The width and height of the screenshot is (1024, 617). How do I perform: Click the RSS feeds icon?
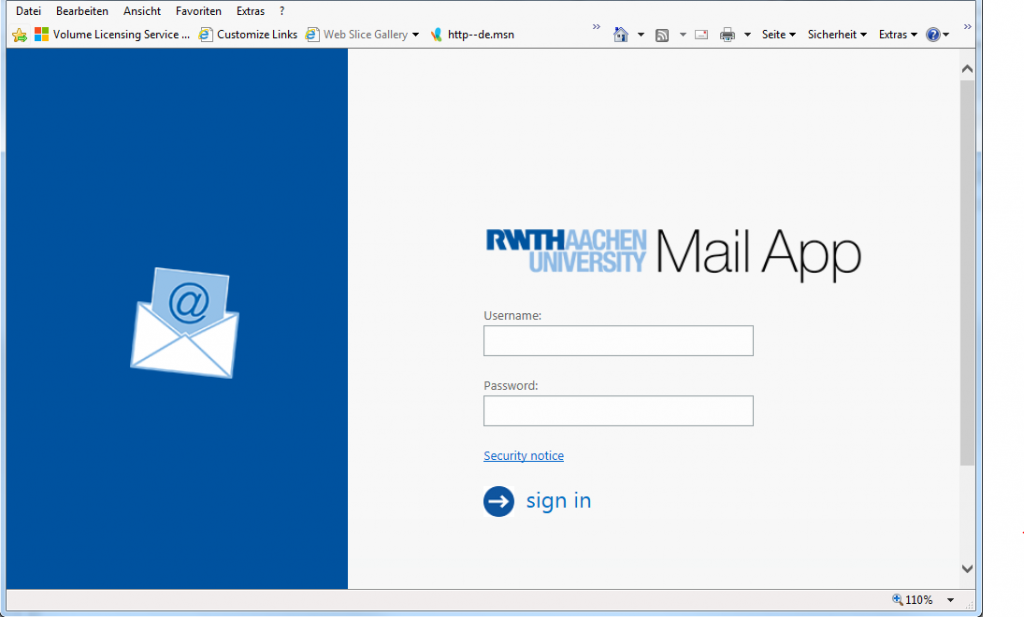[x=662, y=35]
